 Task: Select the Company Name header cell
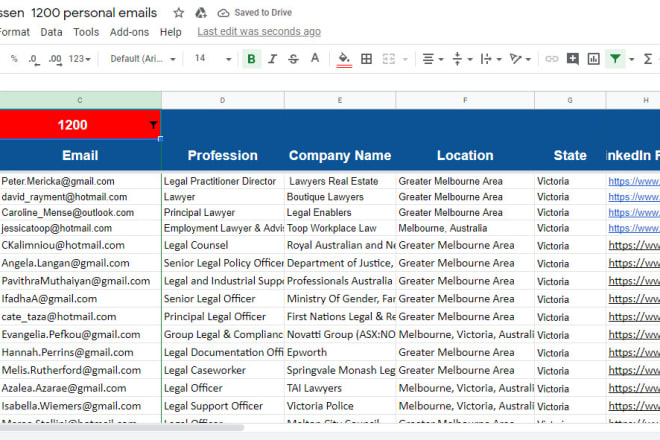340,155
